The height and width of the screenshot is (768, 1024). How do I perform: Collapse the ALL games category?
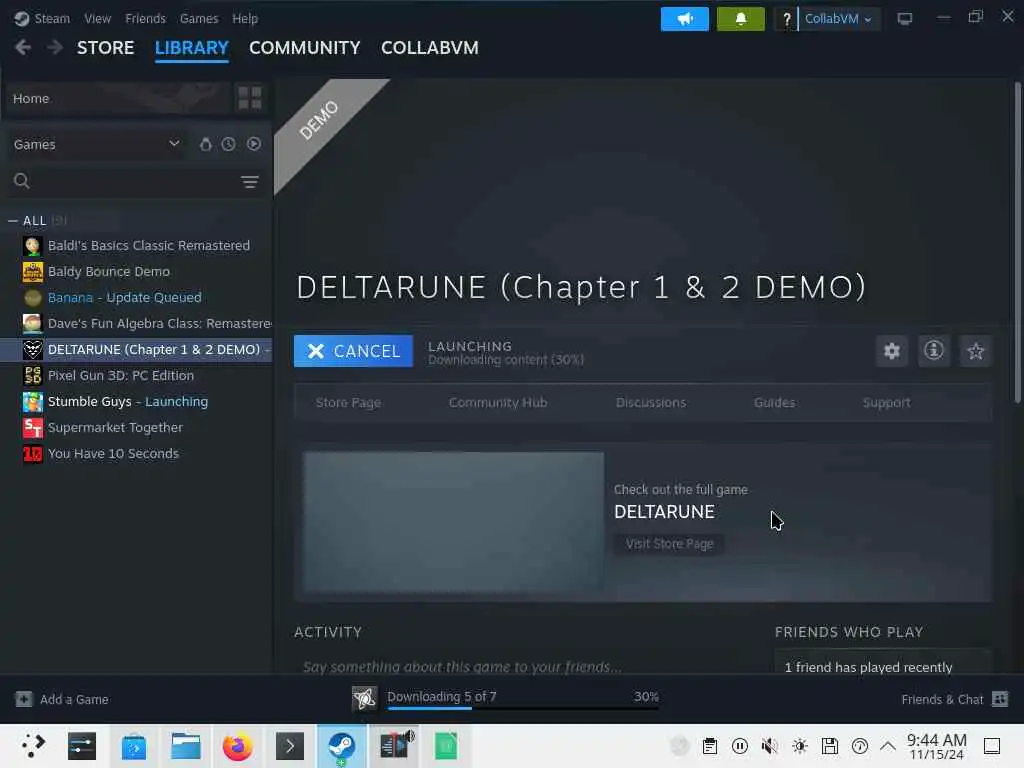[x=12, y=221]
